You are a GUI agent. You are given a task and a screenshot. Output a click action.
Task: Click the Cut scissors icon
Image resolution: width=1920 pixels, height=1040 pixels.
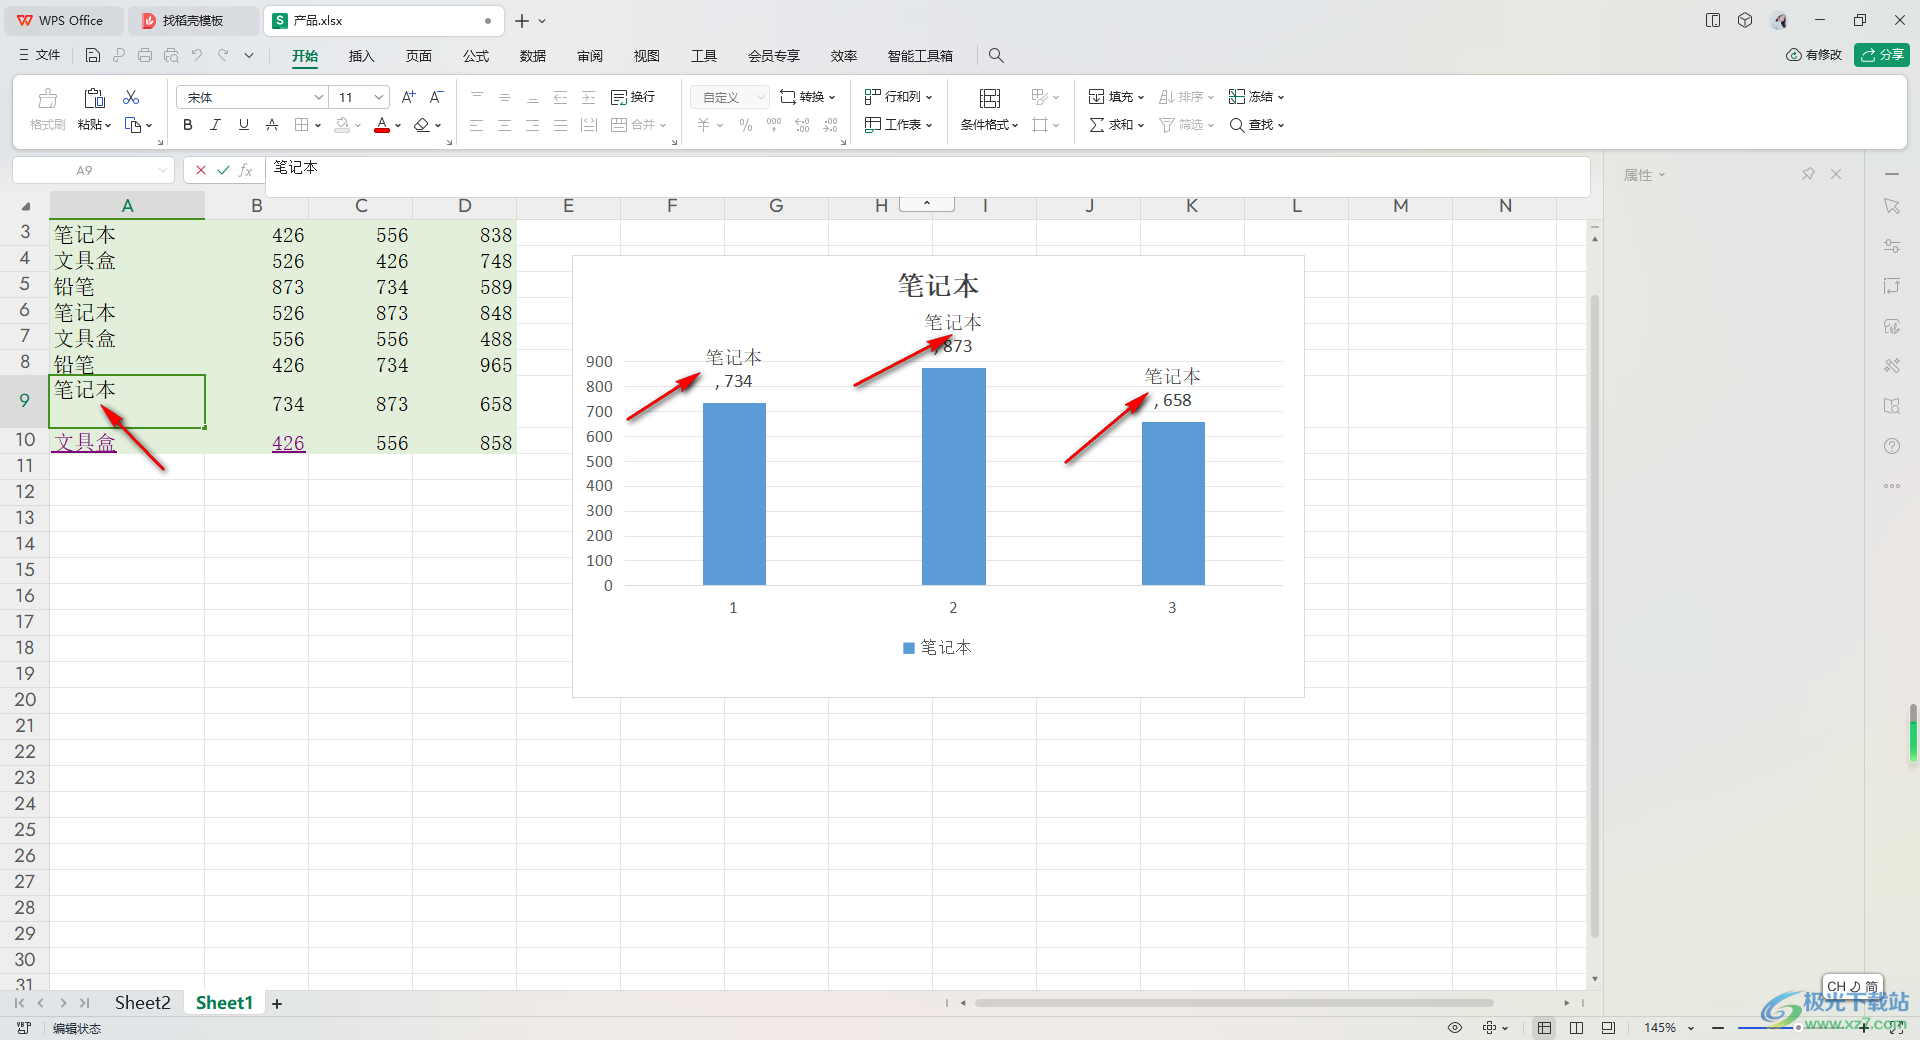pos(131,97)
